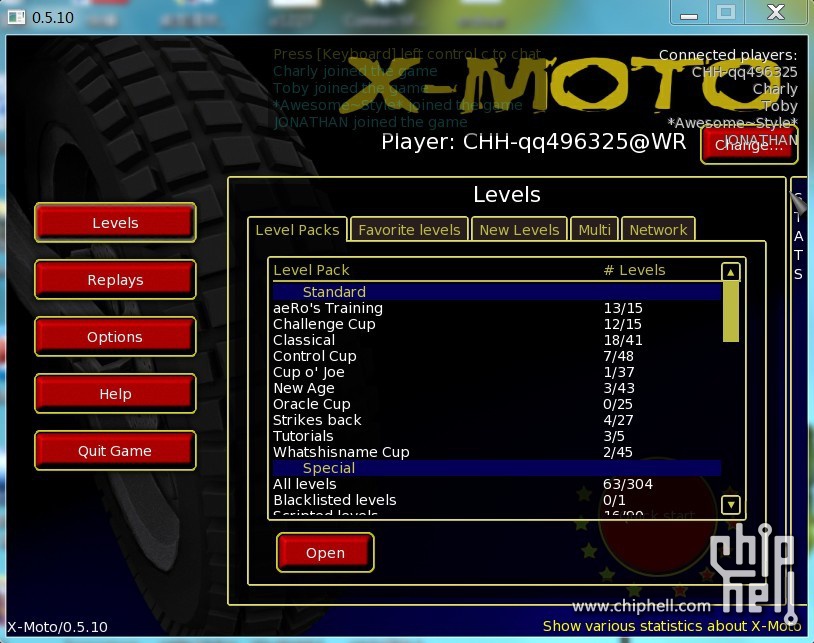Image resolution: width=814 pixels, height=643 pixels.
Task: Select the Whatshisname Cup level pack
Action: coord(497,452)
